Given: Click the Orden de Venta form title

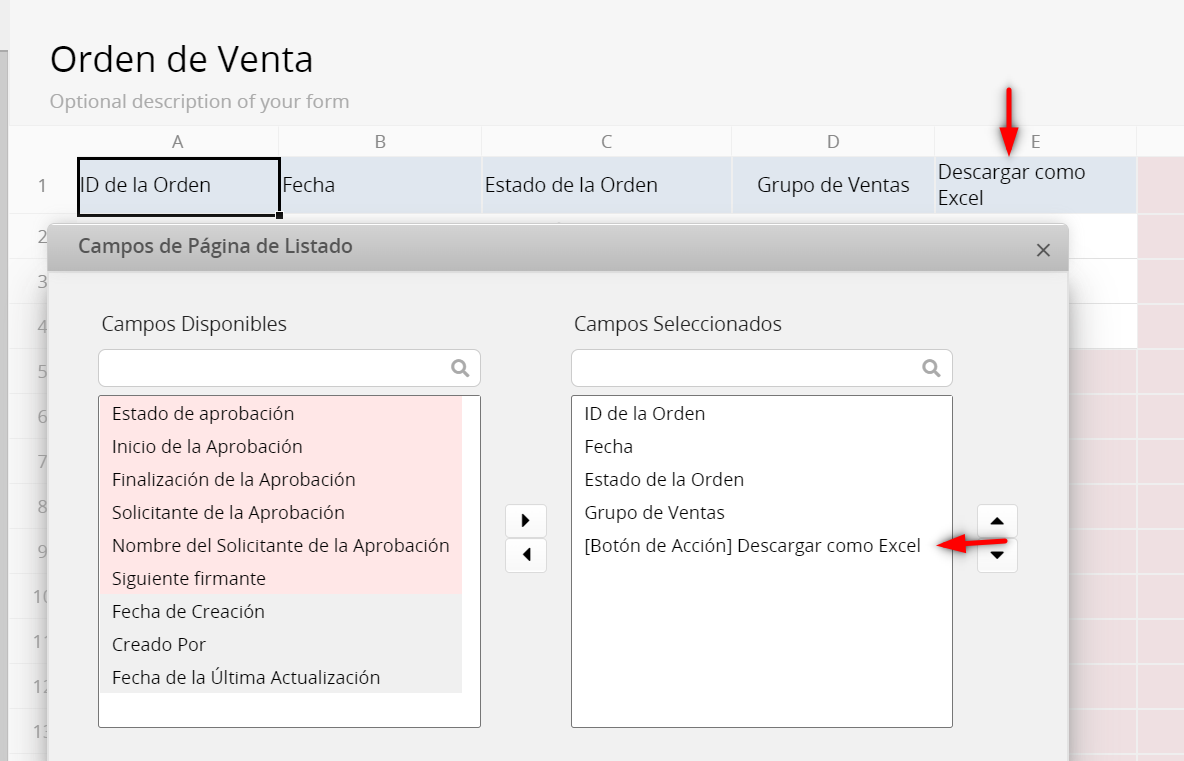Looking at the screenshot, I should coord(181,59).
